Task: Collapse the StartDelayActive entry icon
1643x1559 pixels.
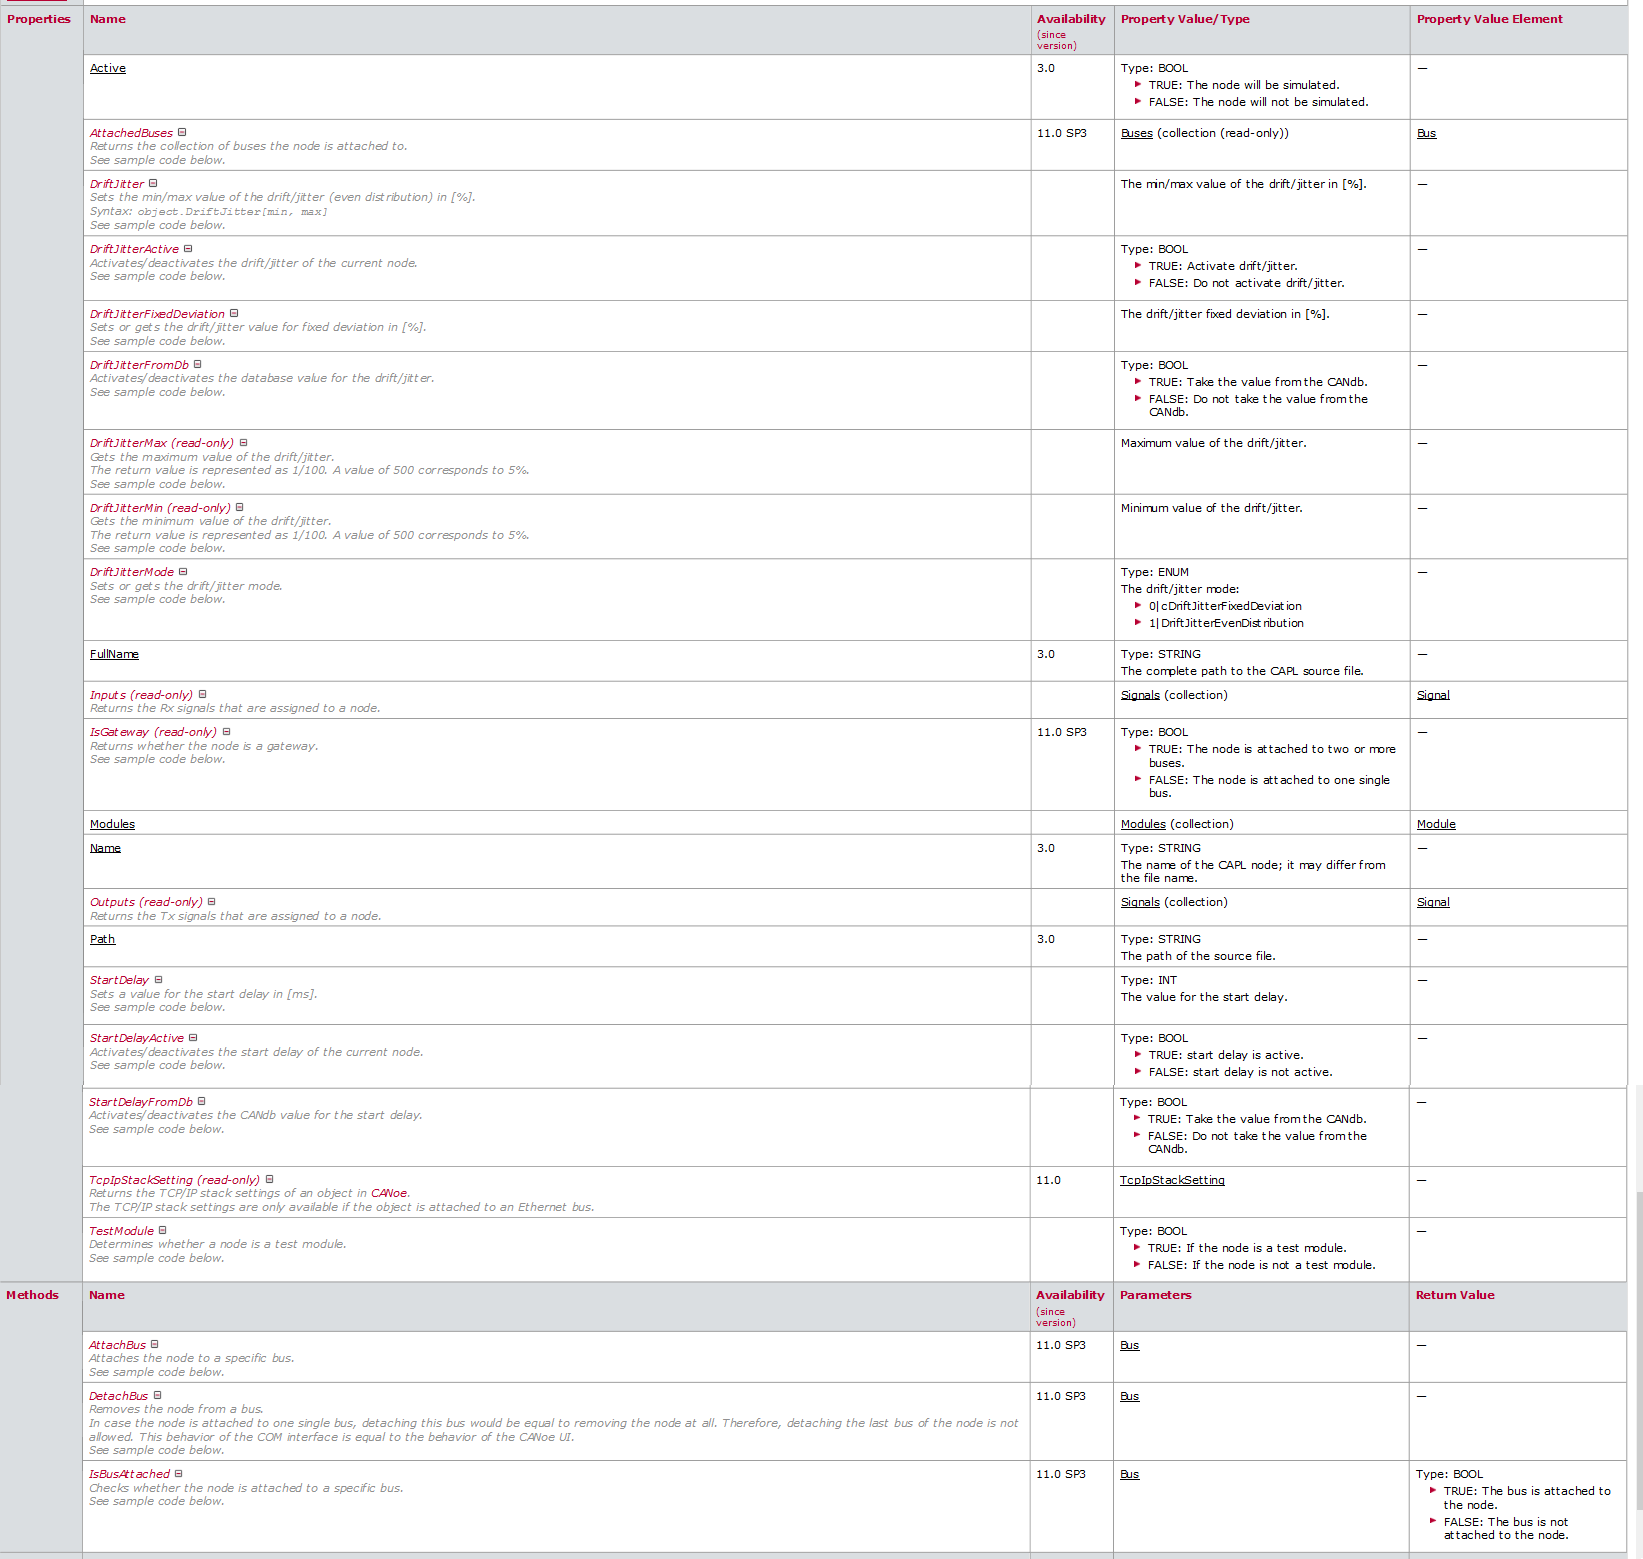Action: (x=193, y=1037)
